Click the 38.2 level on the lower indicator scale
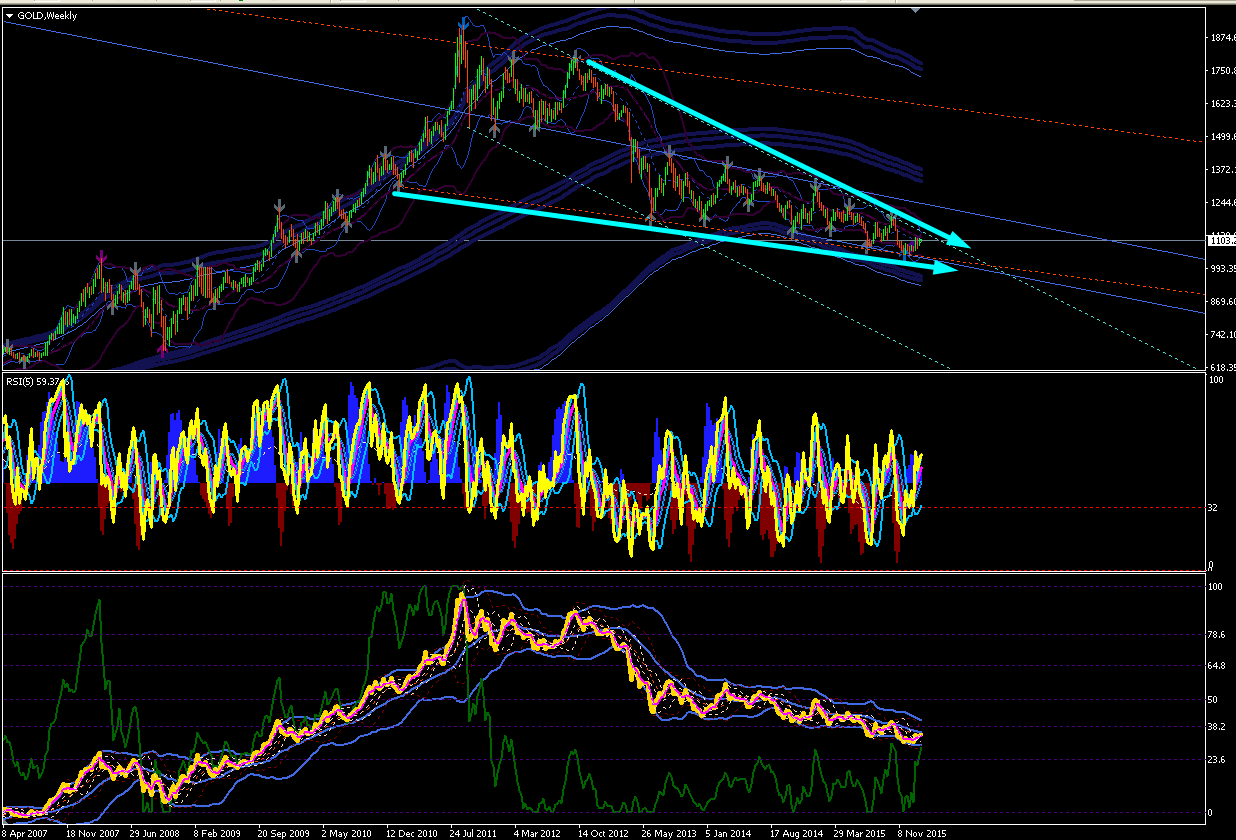 click(x=1218, y=727)
